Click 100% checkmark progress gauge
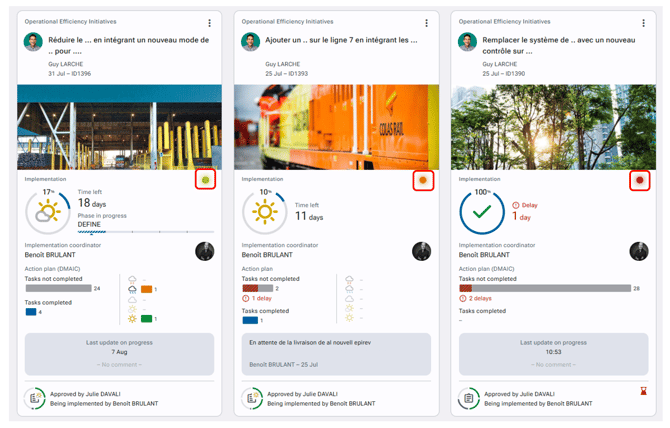 tap(482, 211)
